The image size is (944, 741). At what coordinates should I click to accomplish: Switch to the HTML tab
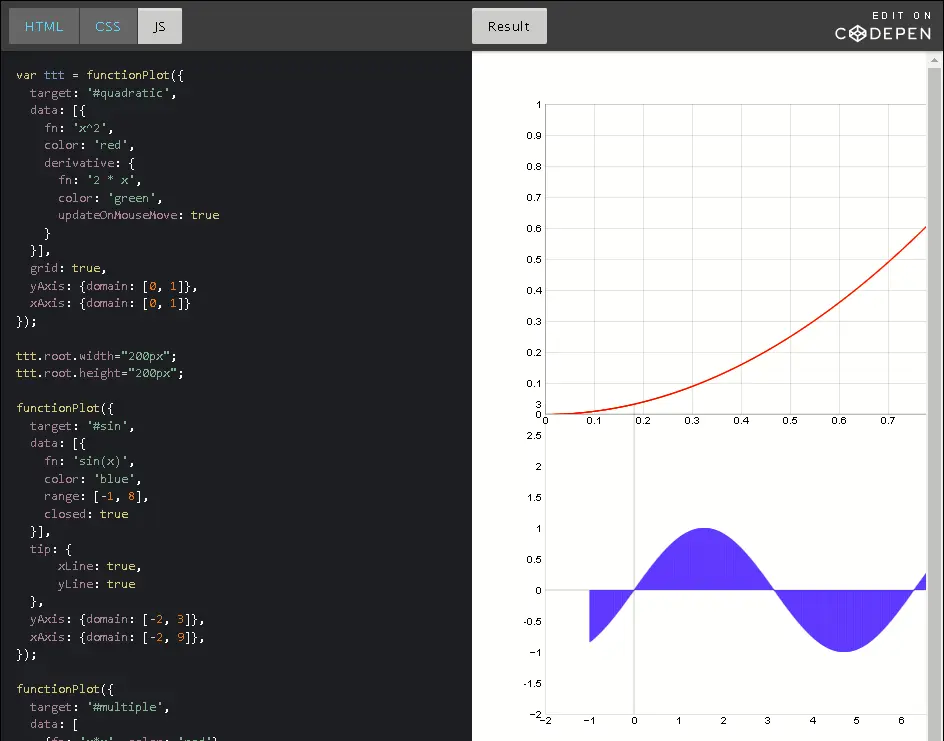pos(44,26)
